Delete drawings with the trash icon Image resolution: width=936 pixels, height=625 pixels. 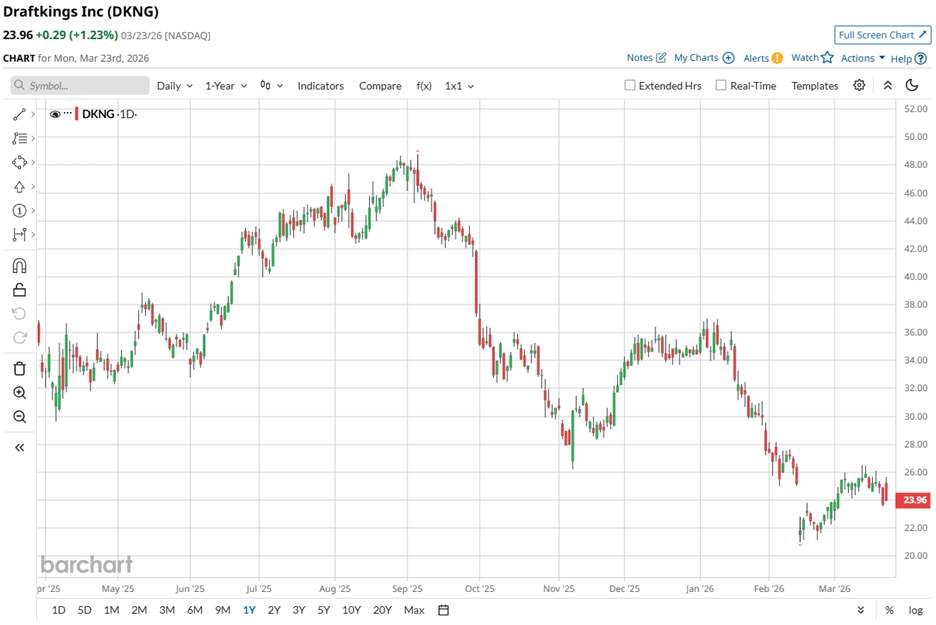(19, 368)
